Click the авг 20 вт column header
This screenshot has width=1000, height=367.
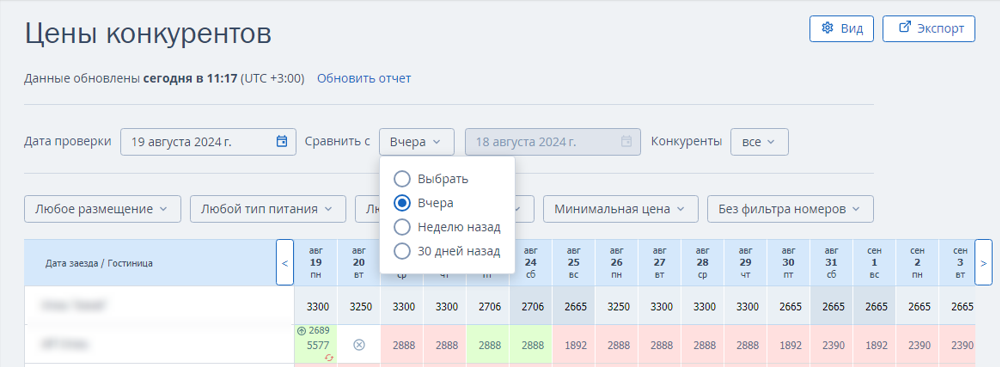[359, 262]
